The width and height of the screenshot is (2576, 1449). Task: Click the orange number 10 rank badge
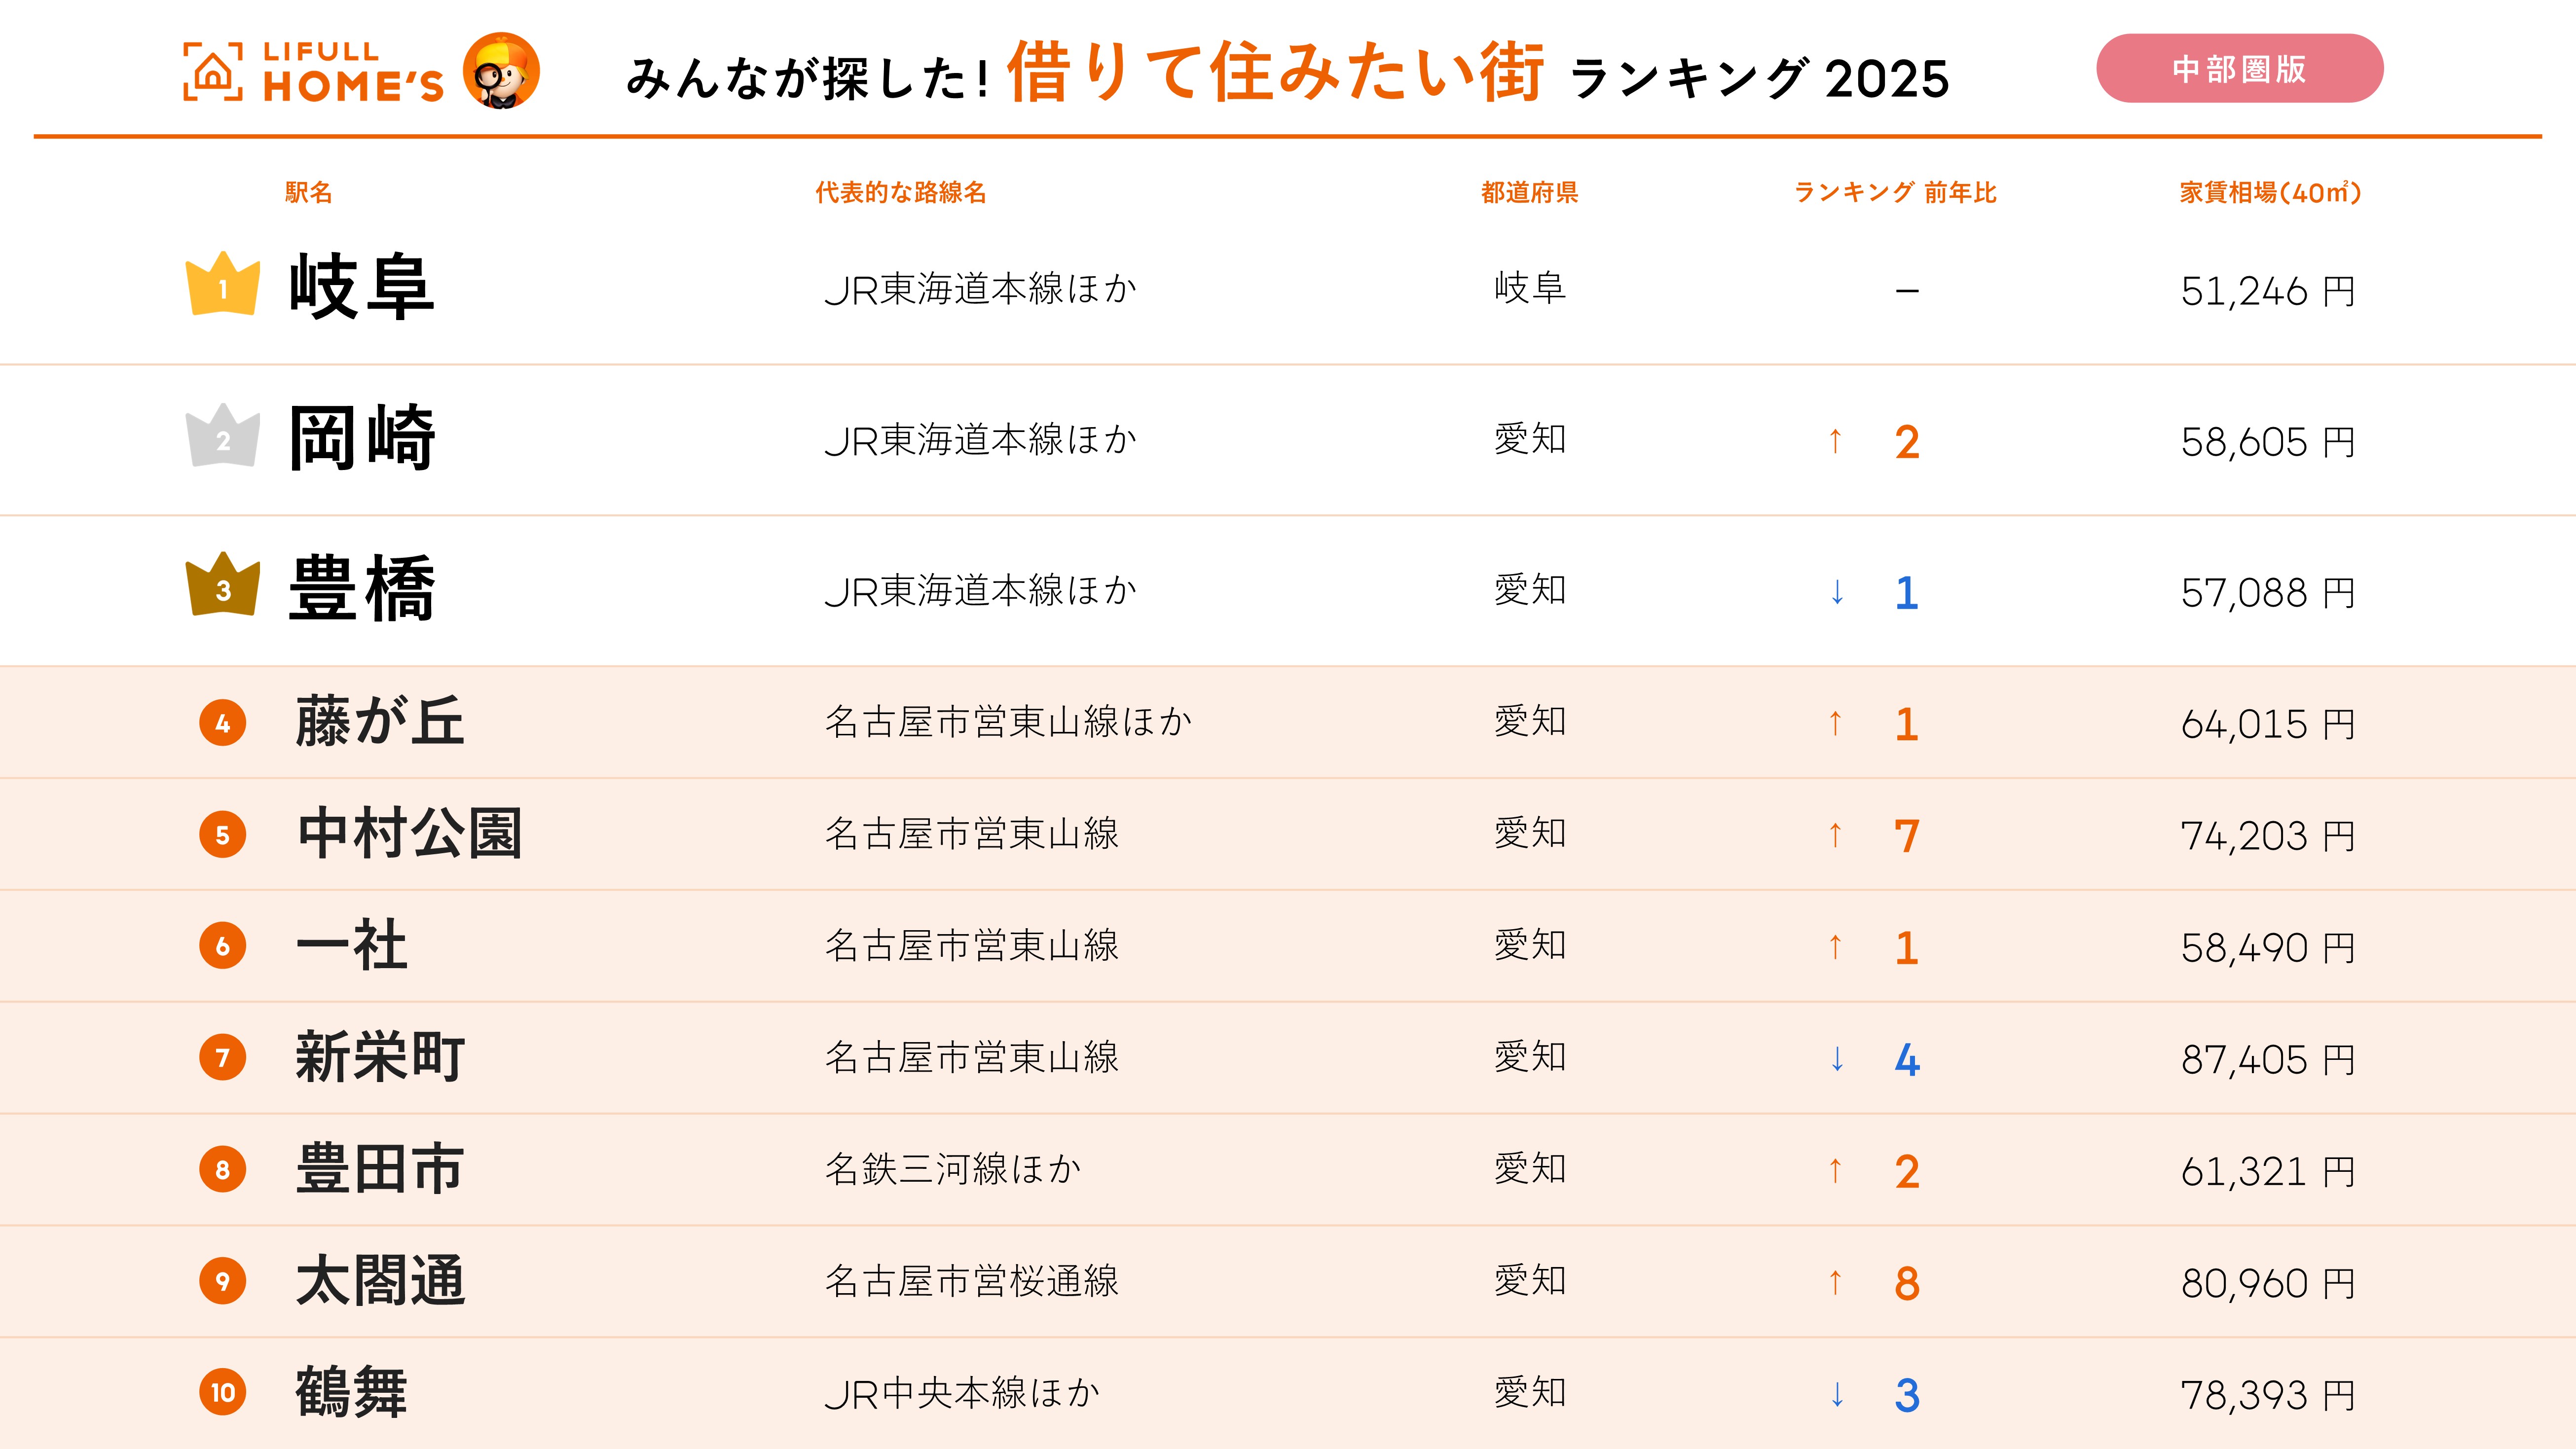click(223, 1393)
